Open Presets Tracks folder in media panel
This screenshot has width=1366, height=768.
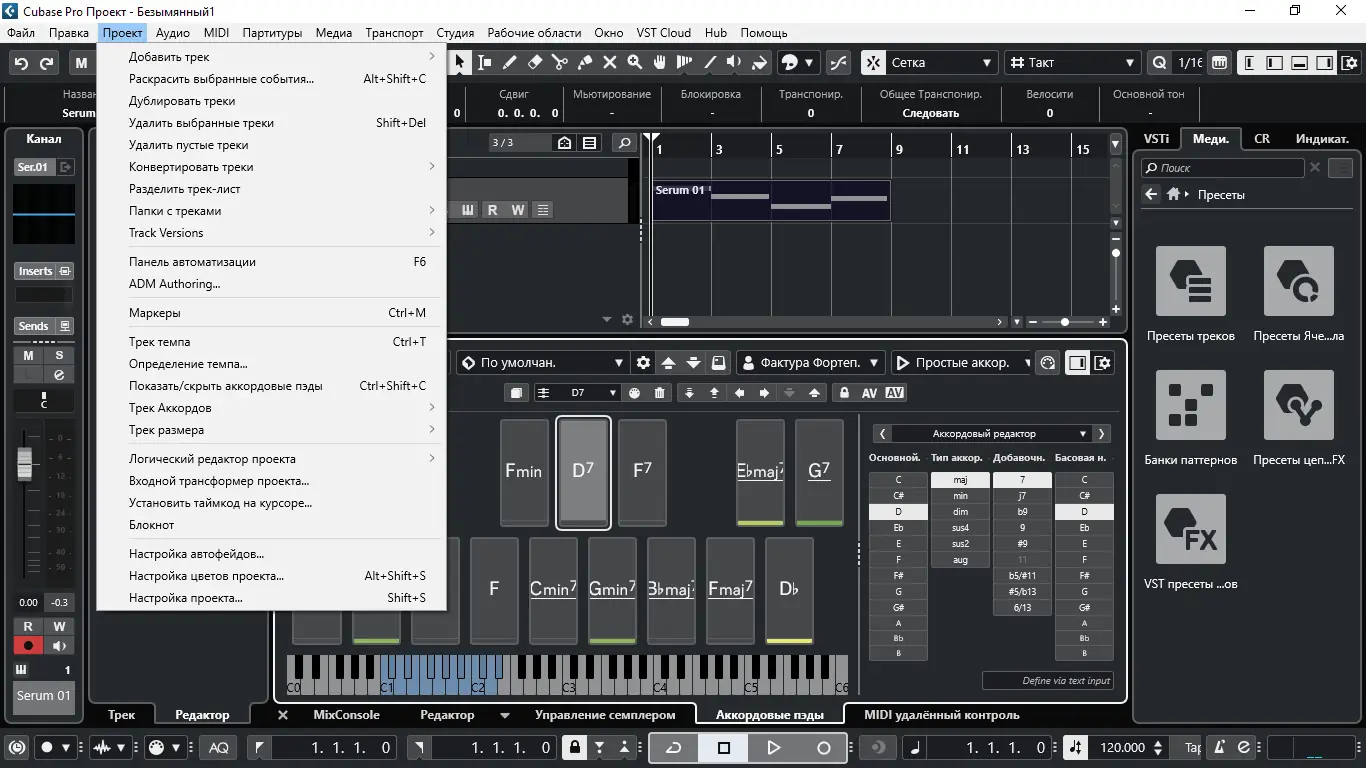point(1190,282)
